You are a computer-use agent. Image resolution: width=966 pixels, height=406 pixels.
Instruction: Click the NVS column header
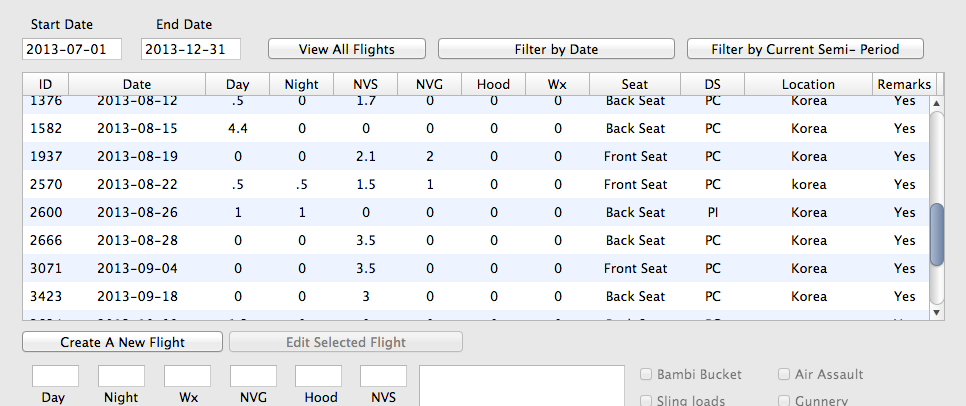366,85
